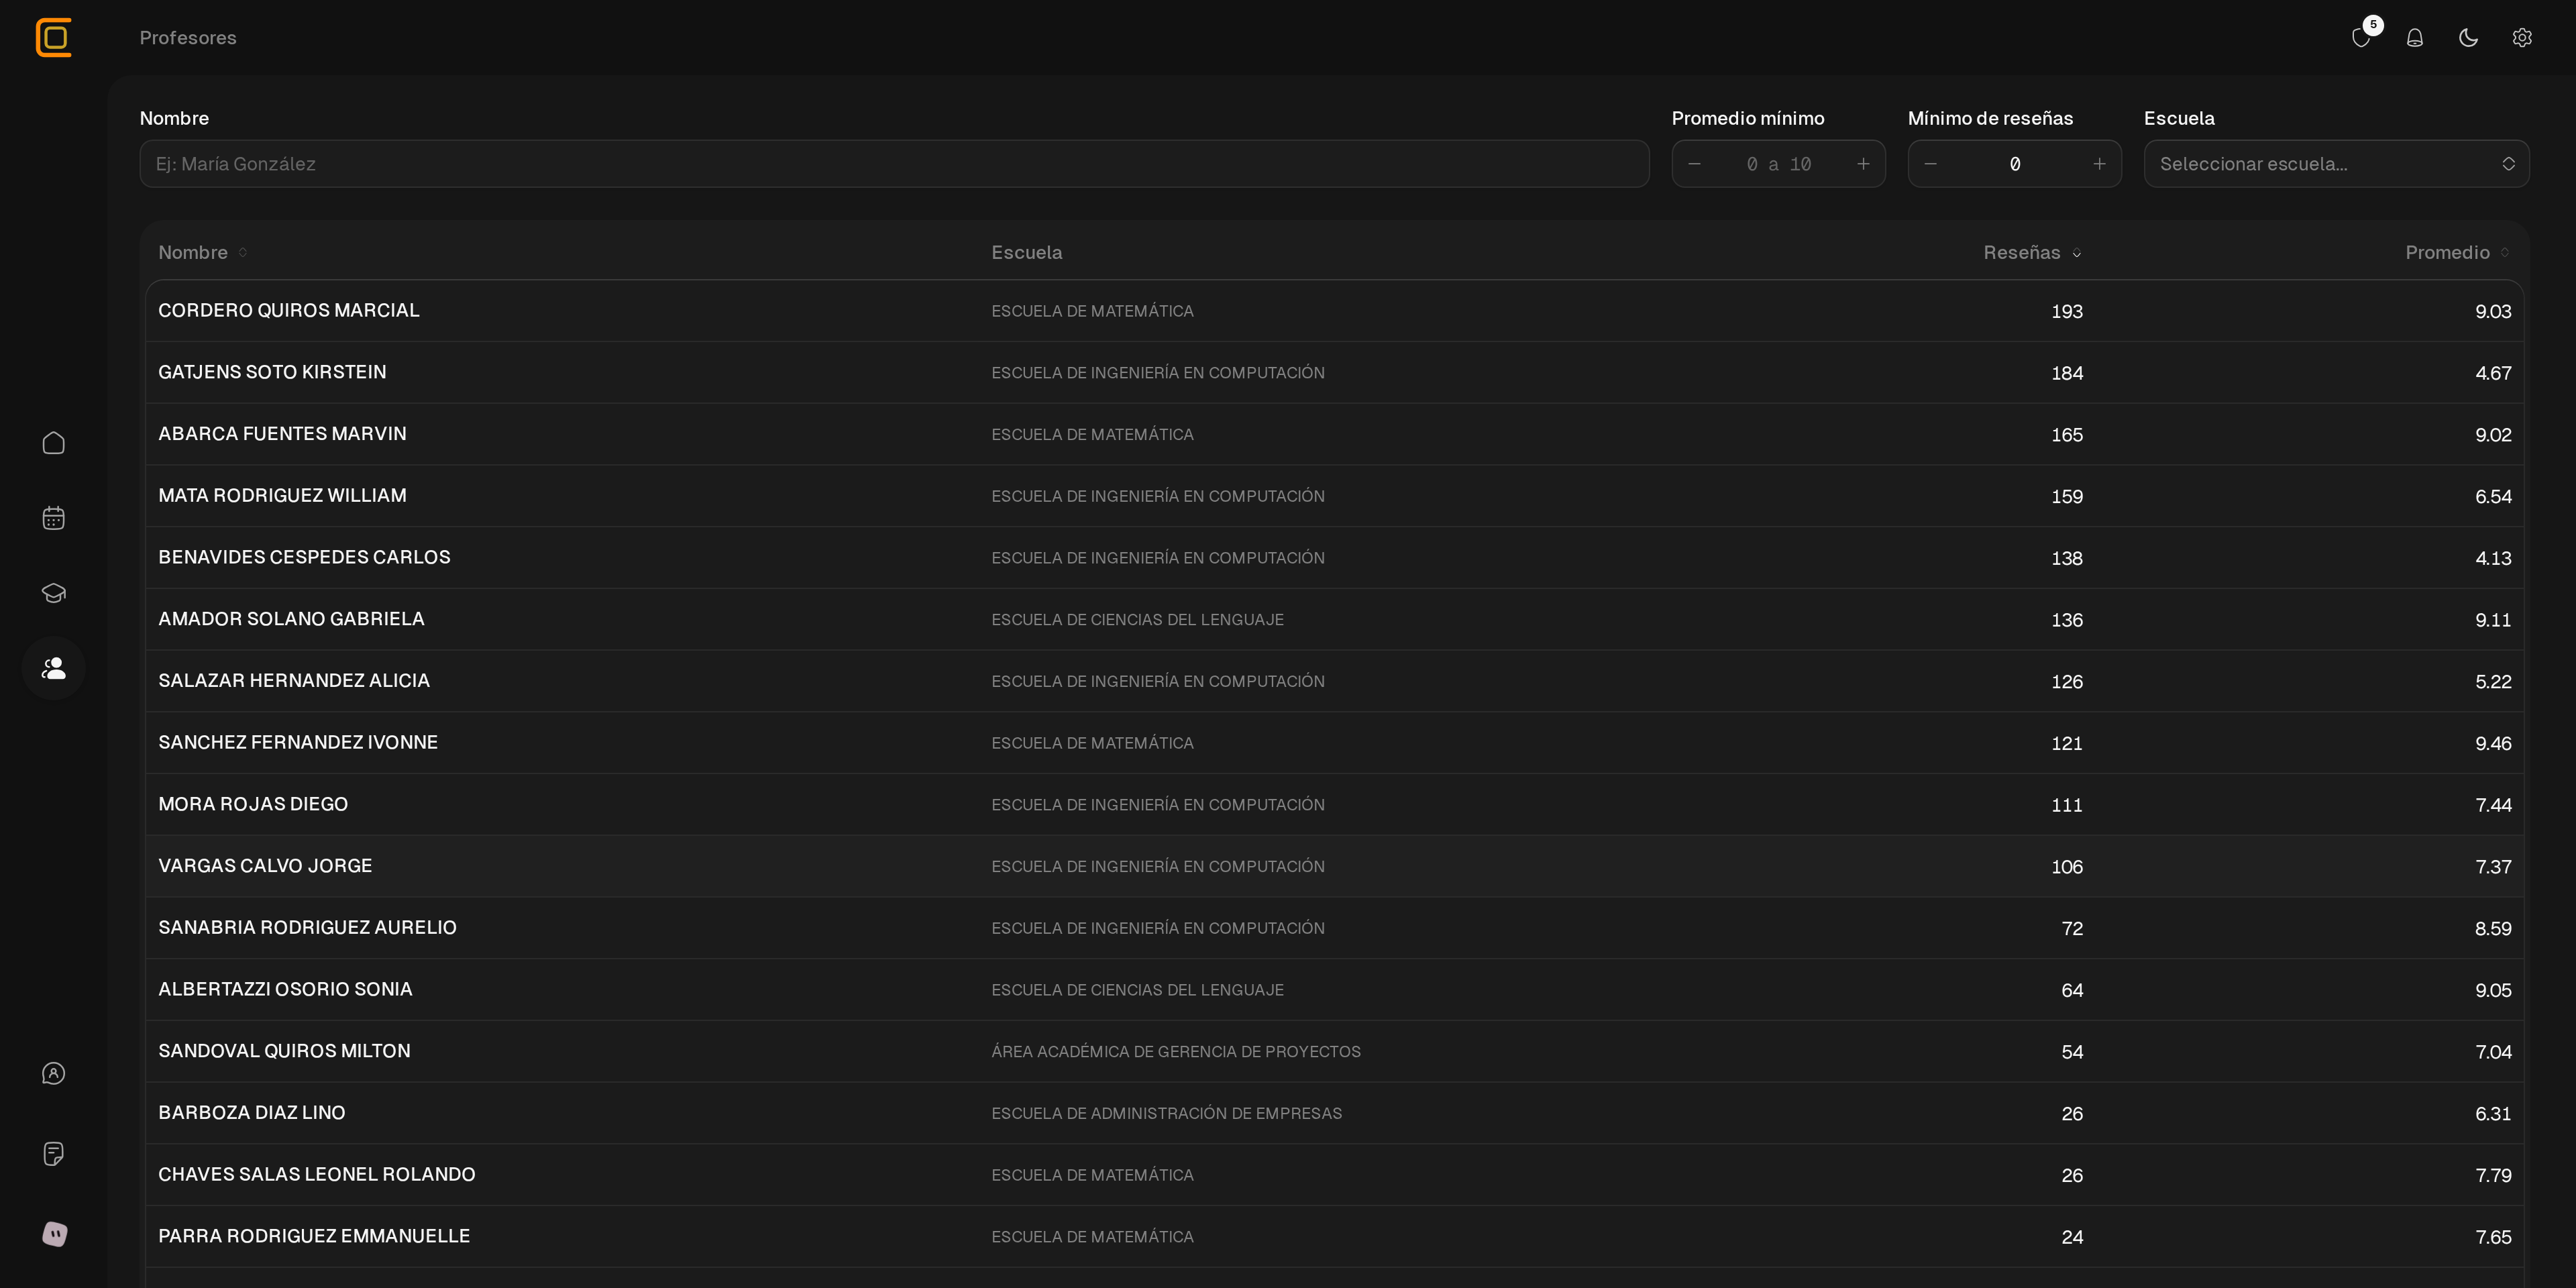
Task: Open the home icon in sidebar
Action: pyautogui.click(x=54, y=443)
